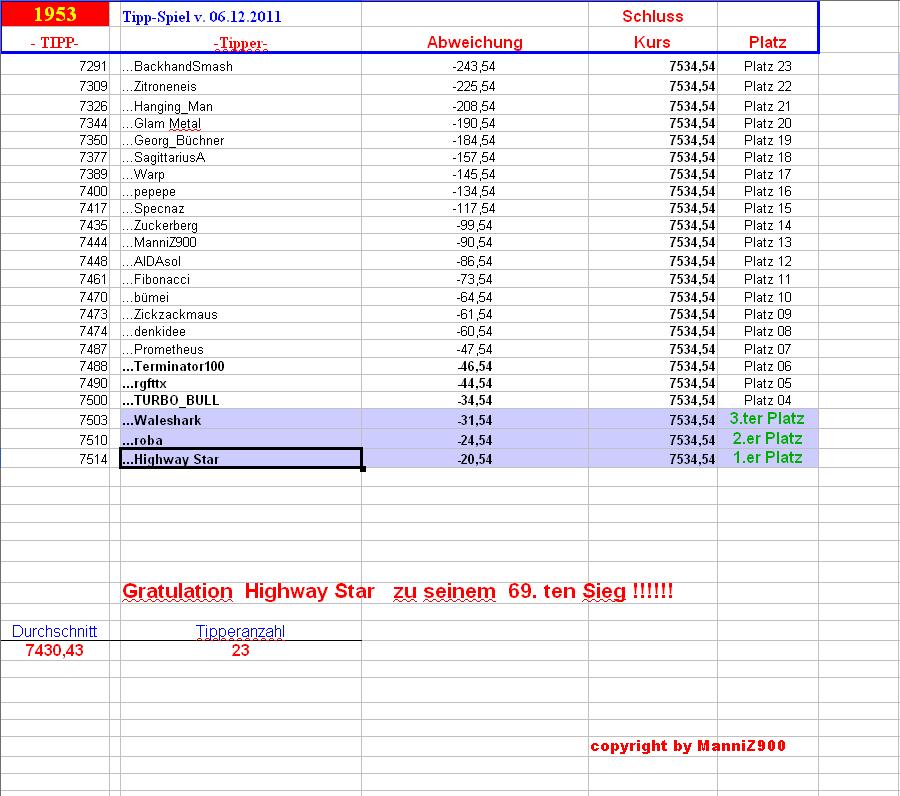Click the tip value 7291

(93, 67)
